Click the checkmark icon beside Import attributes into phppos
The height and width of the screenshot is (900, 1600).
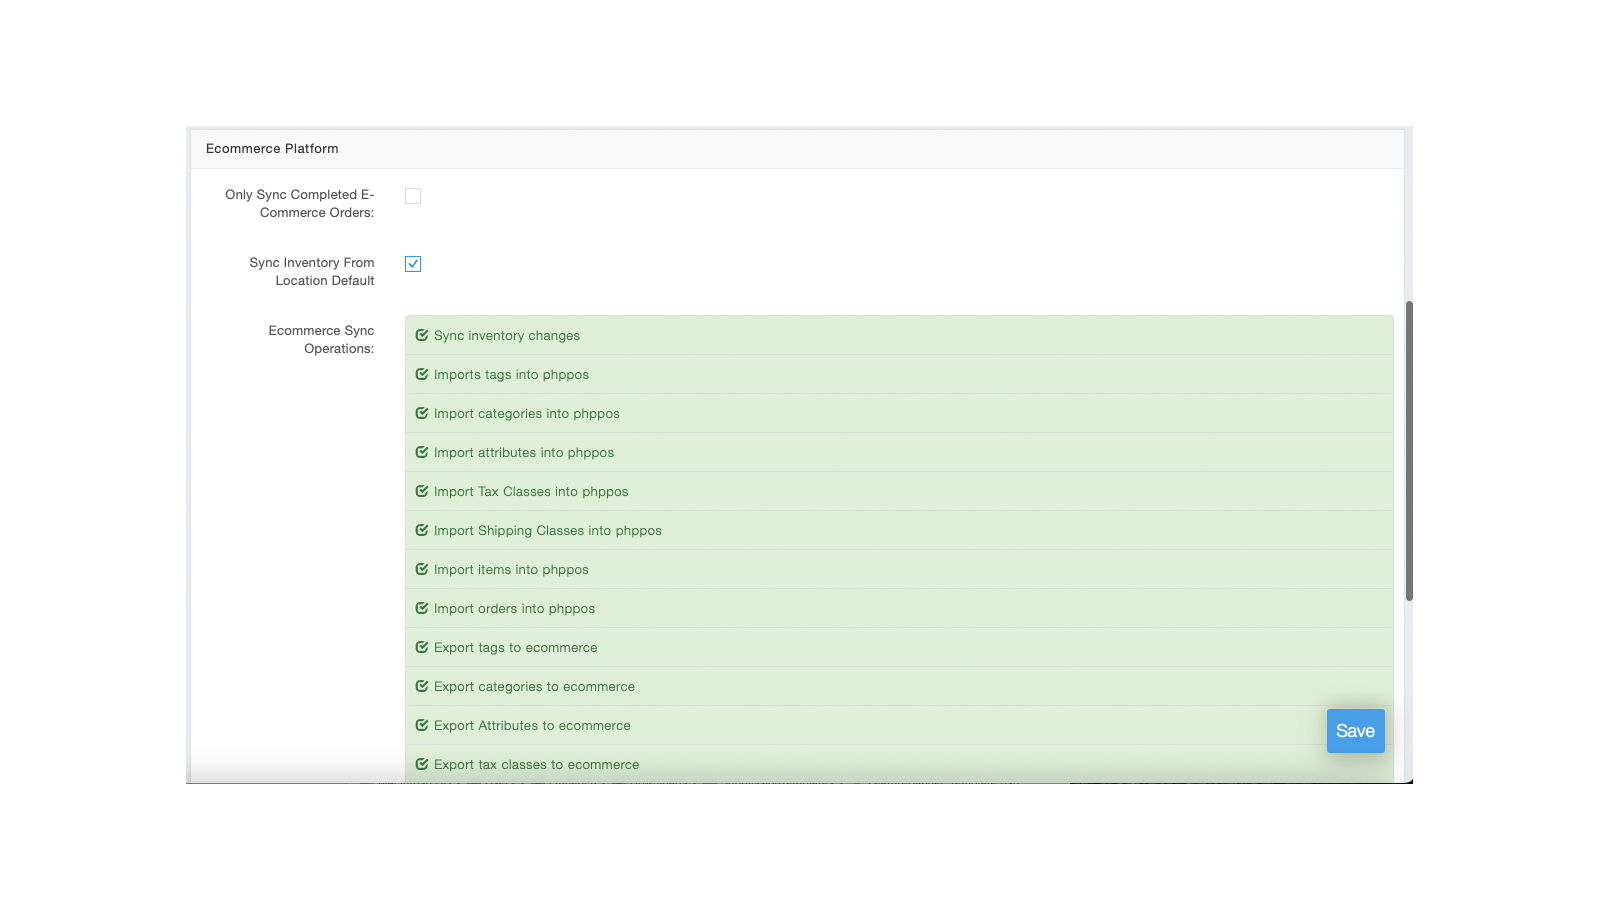(421, 452)
